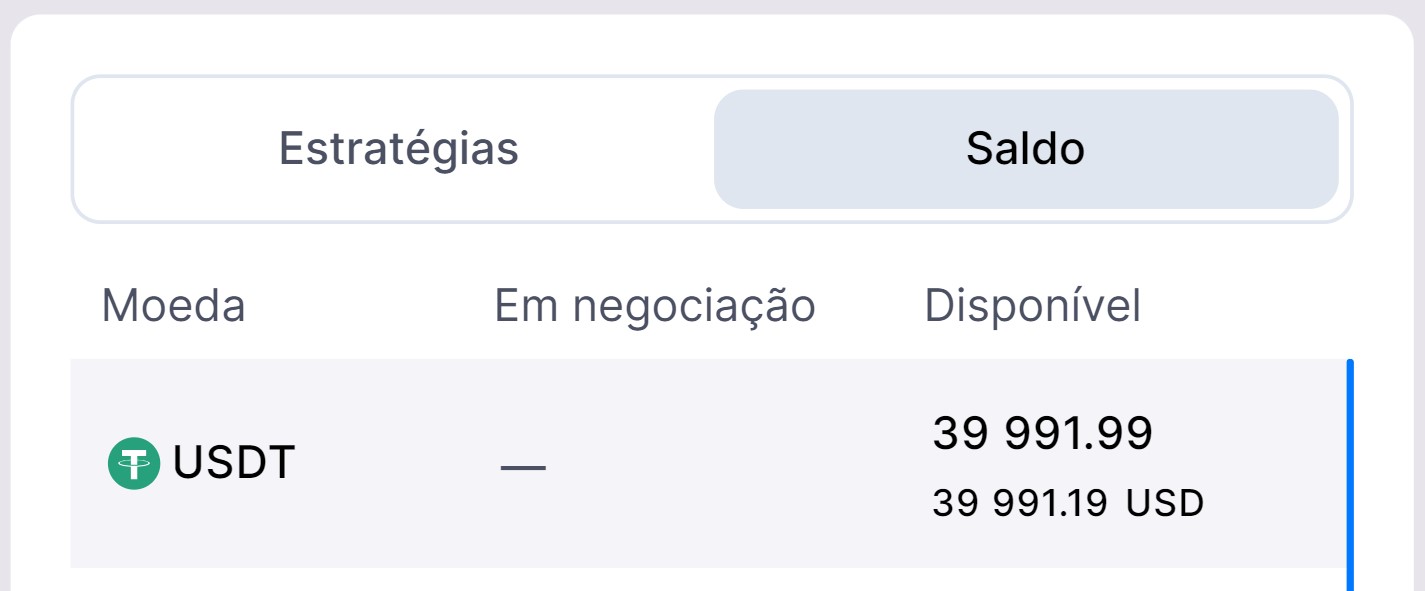
Task: Click the word negociação in the header
Action: 695,306
